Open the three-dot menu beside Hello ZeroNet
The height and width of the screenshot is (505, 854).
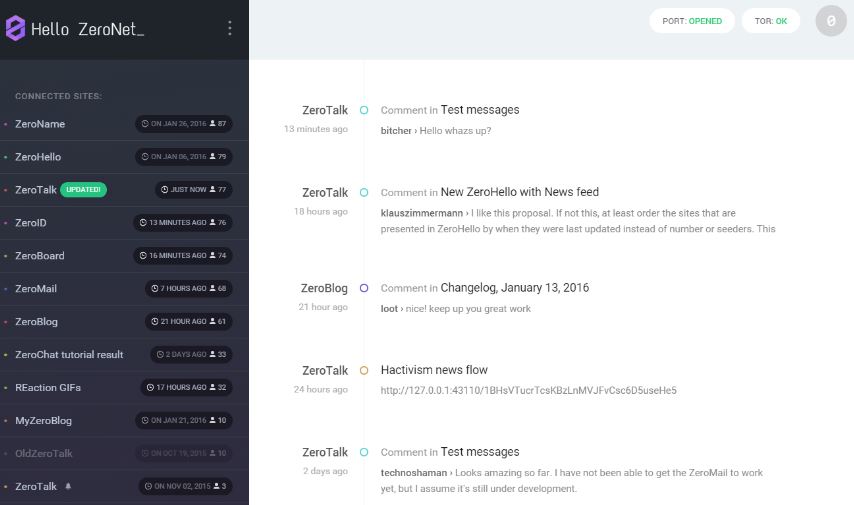[230, 28]
